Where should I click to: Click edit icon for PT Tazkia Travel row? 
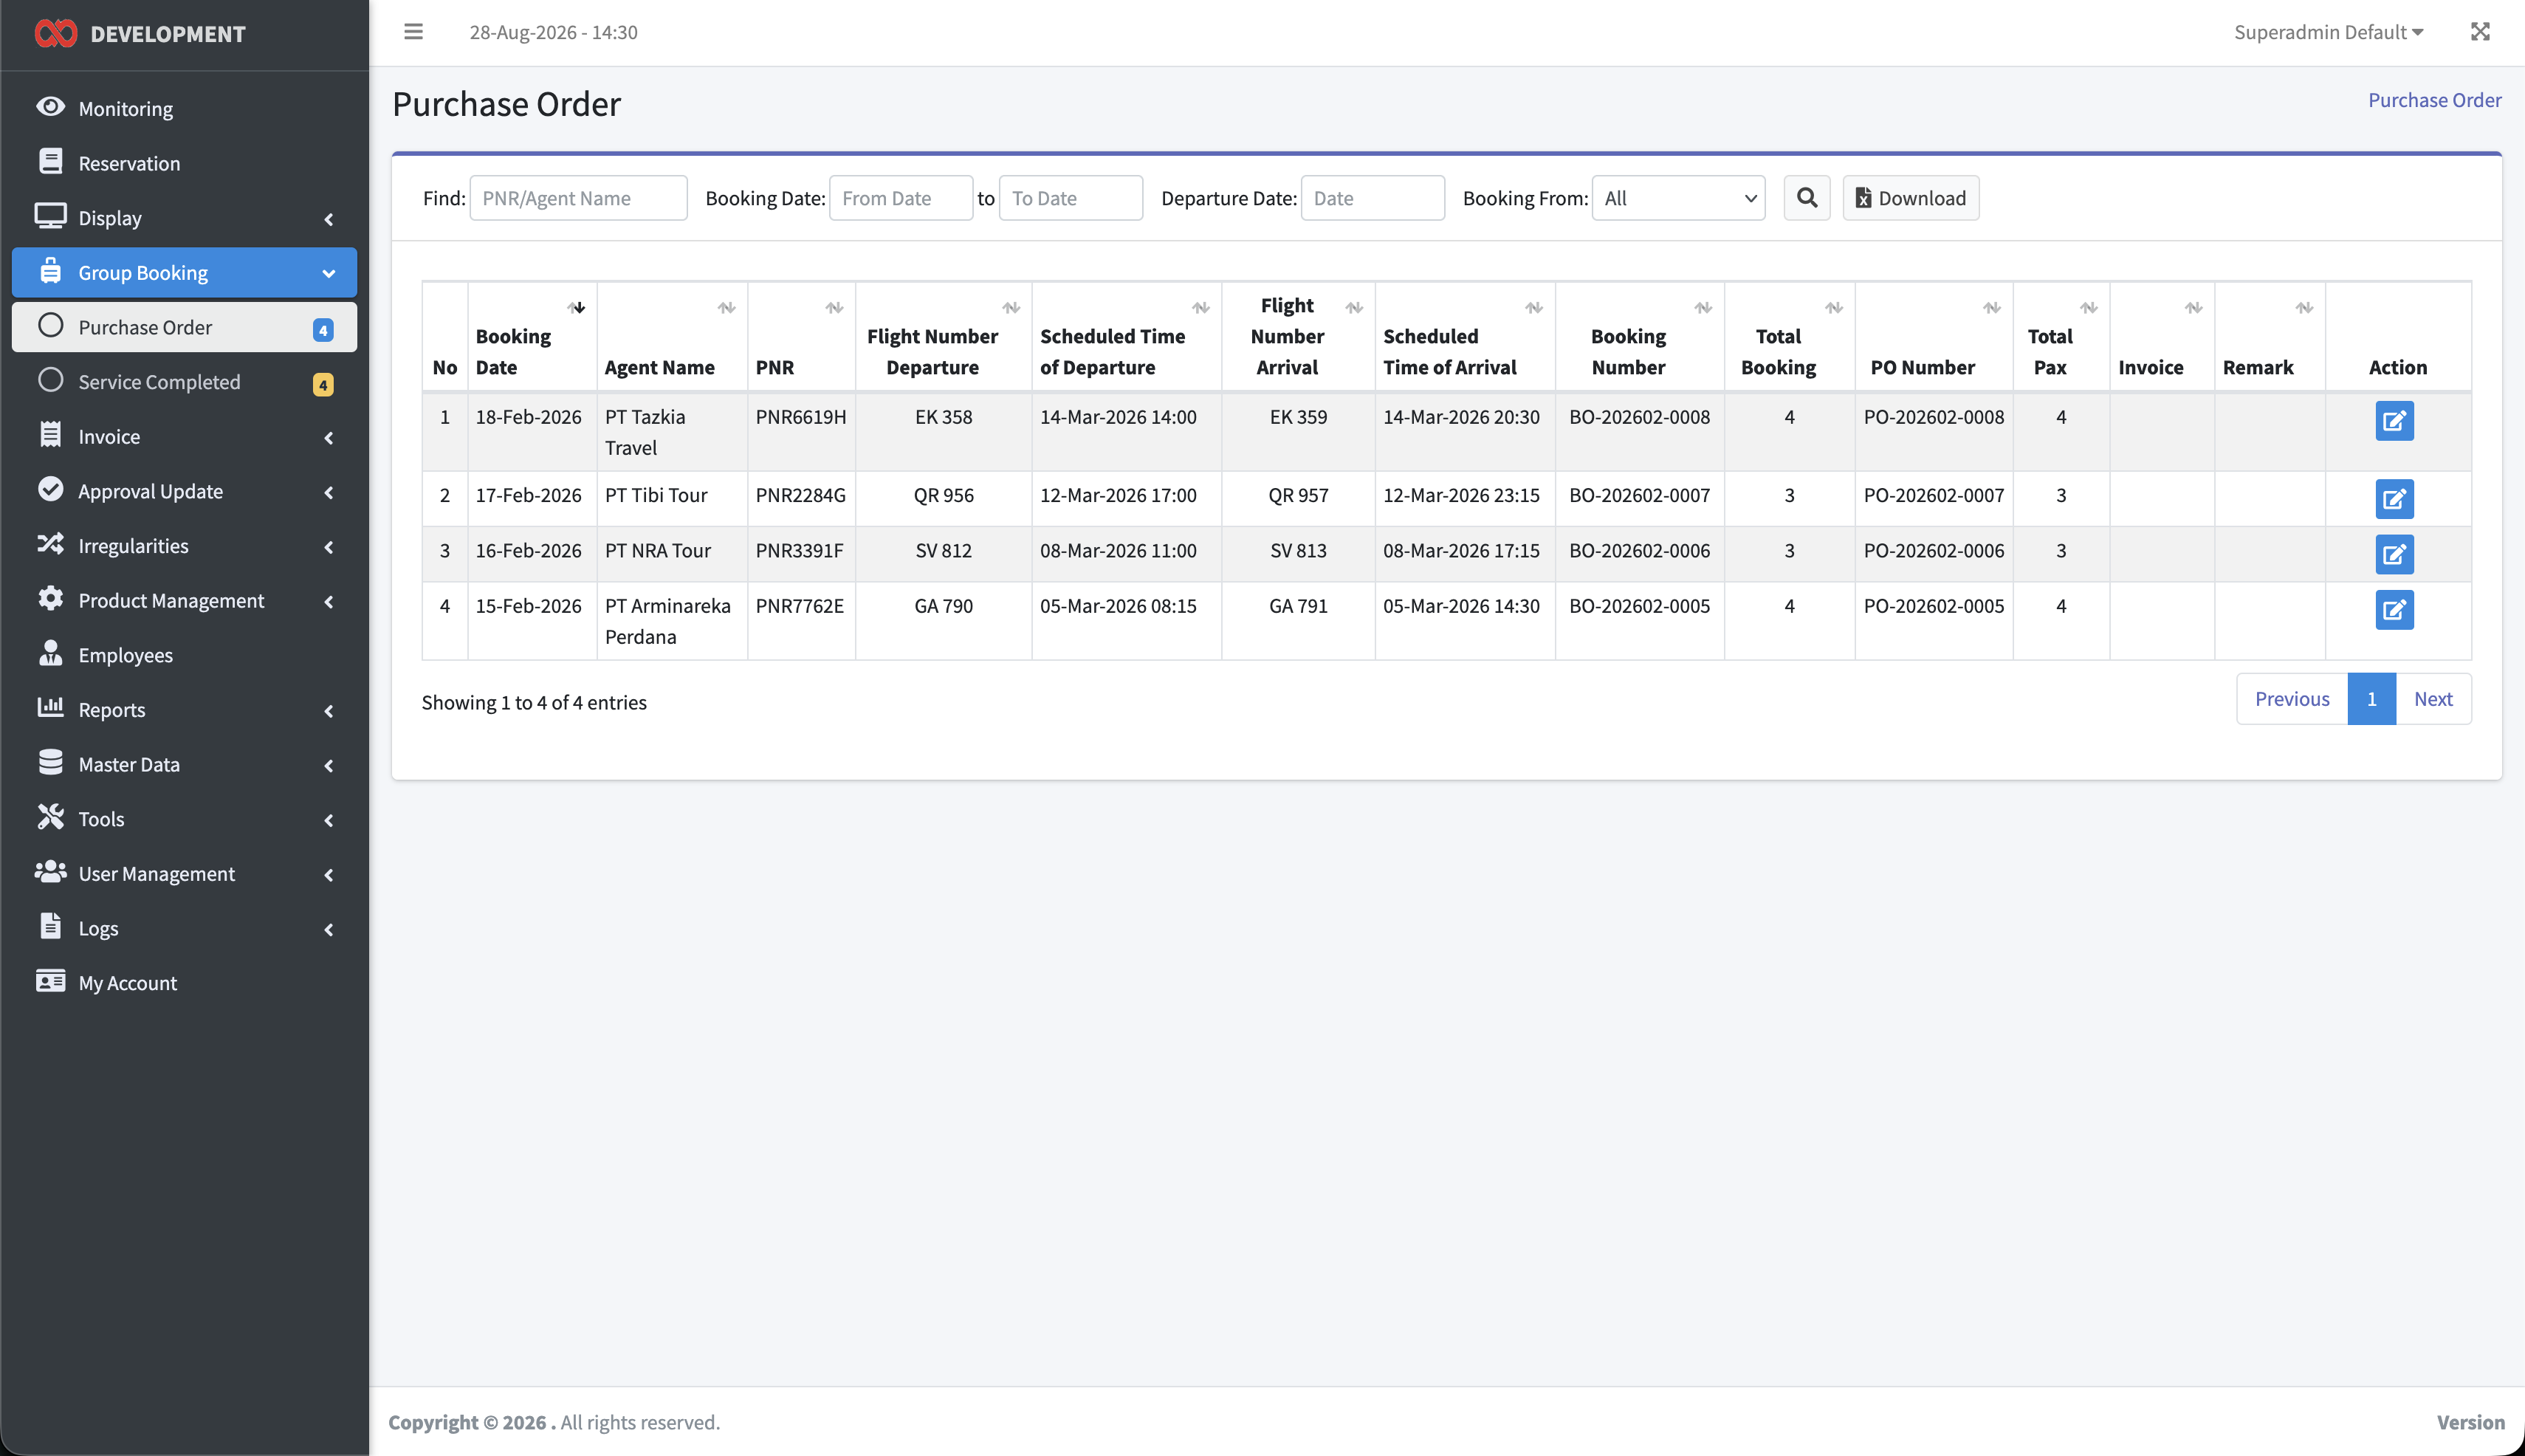[x=2394, y=421]
